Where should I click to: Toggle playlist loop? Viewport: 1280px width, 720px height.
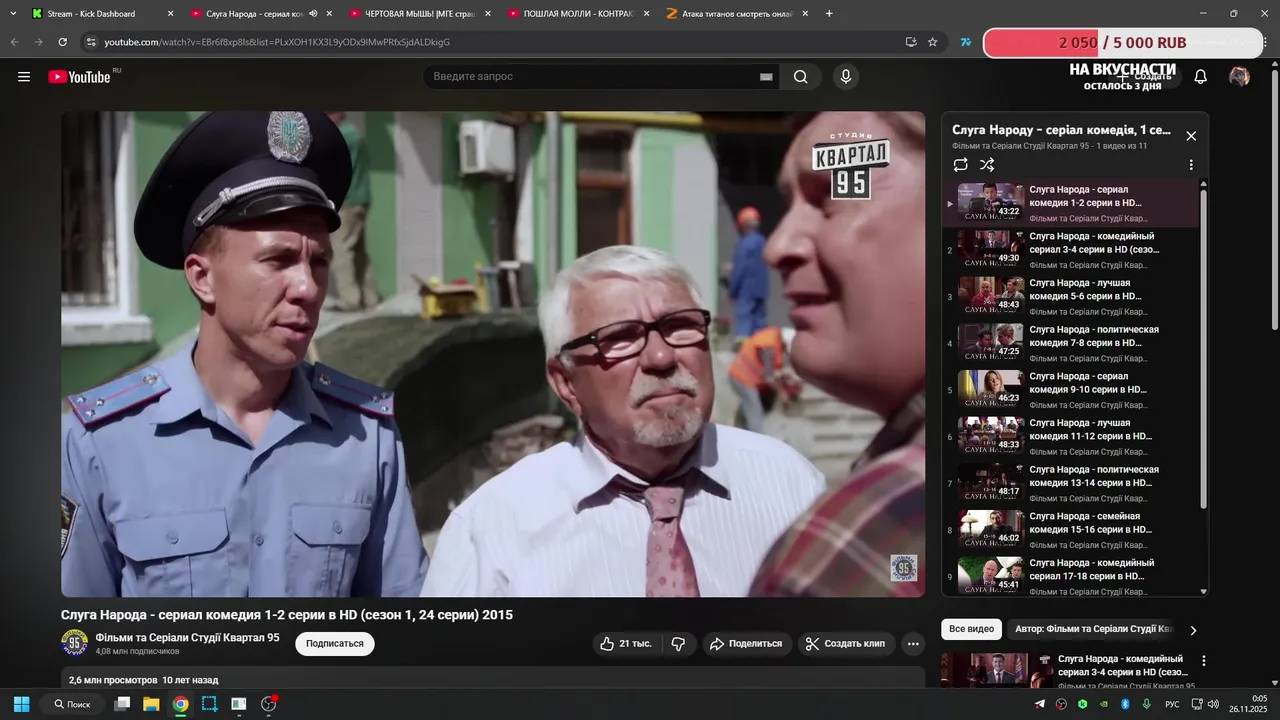pos(961,165)
